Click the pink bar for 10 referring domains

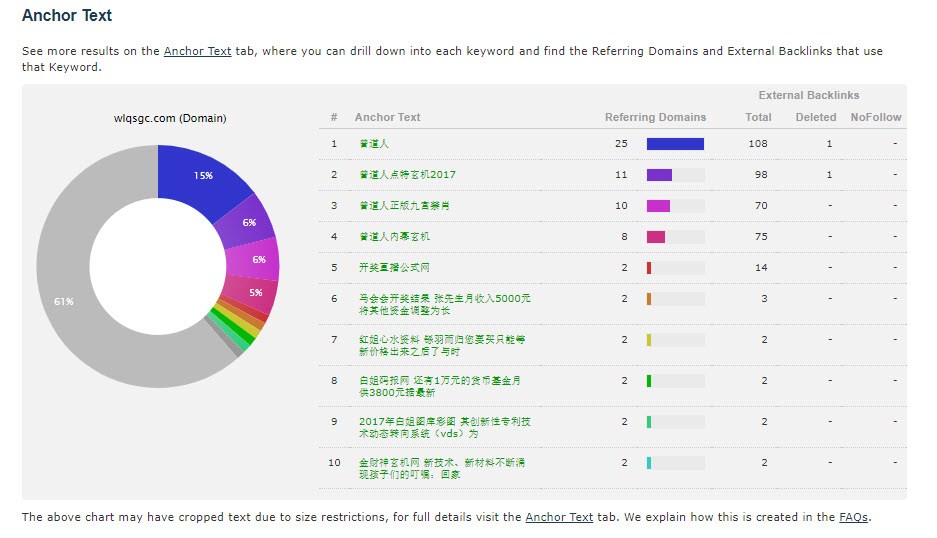(x=658, y=206)
